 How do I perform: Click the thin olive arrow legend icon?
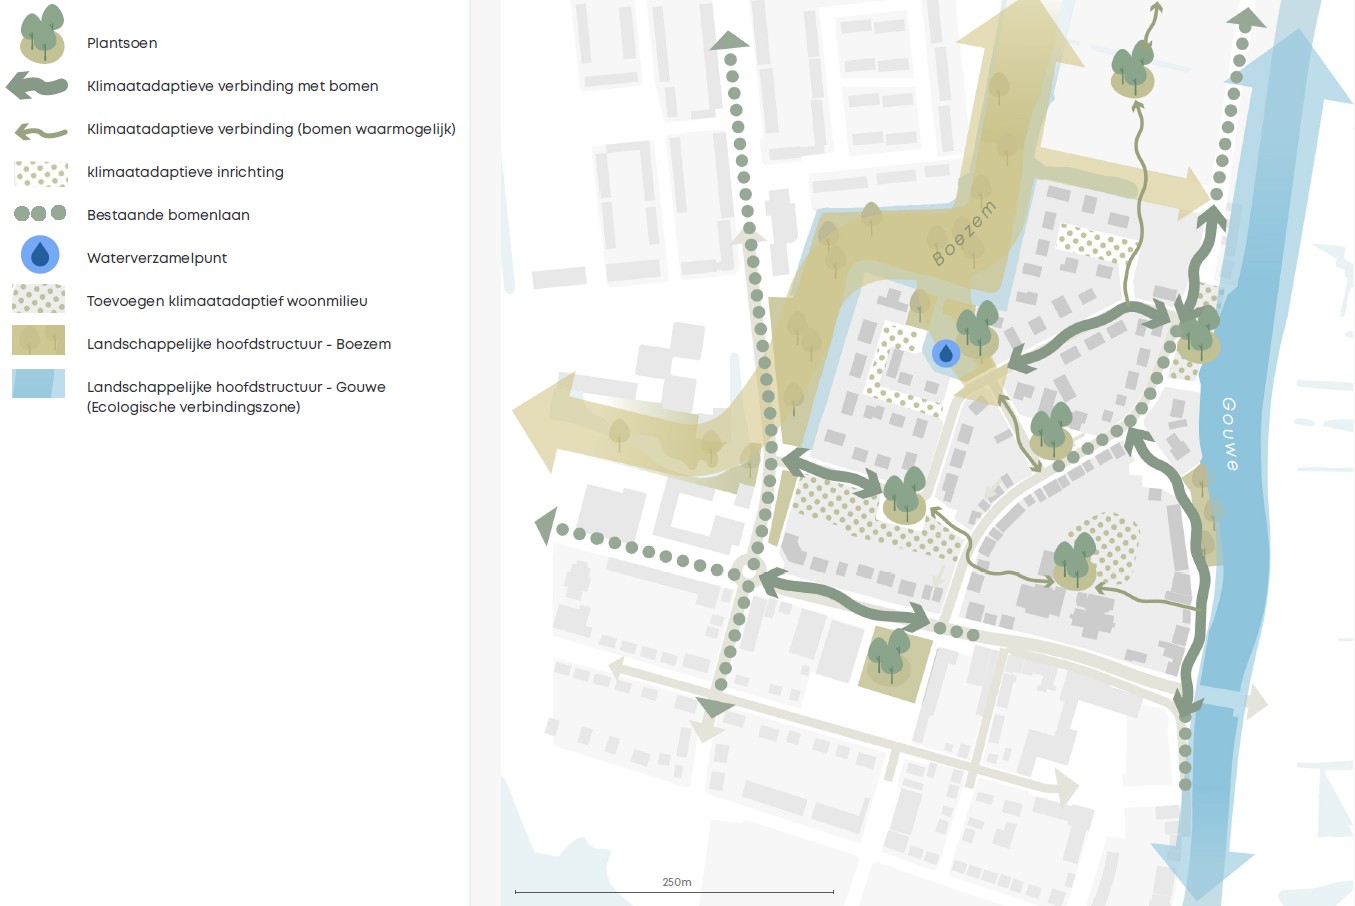coord(41,131)
